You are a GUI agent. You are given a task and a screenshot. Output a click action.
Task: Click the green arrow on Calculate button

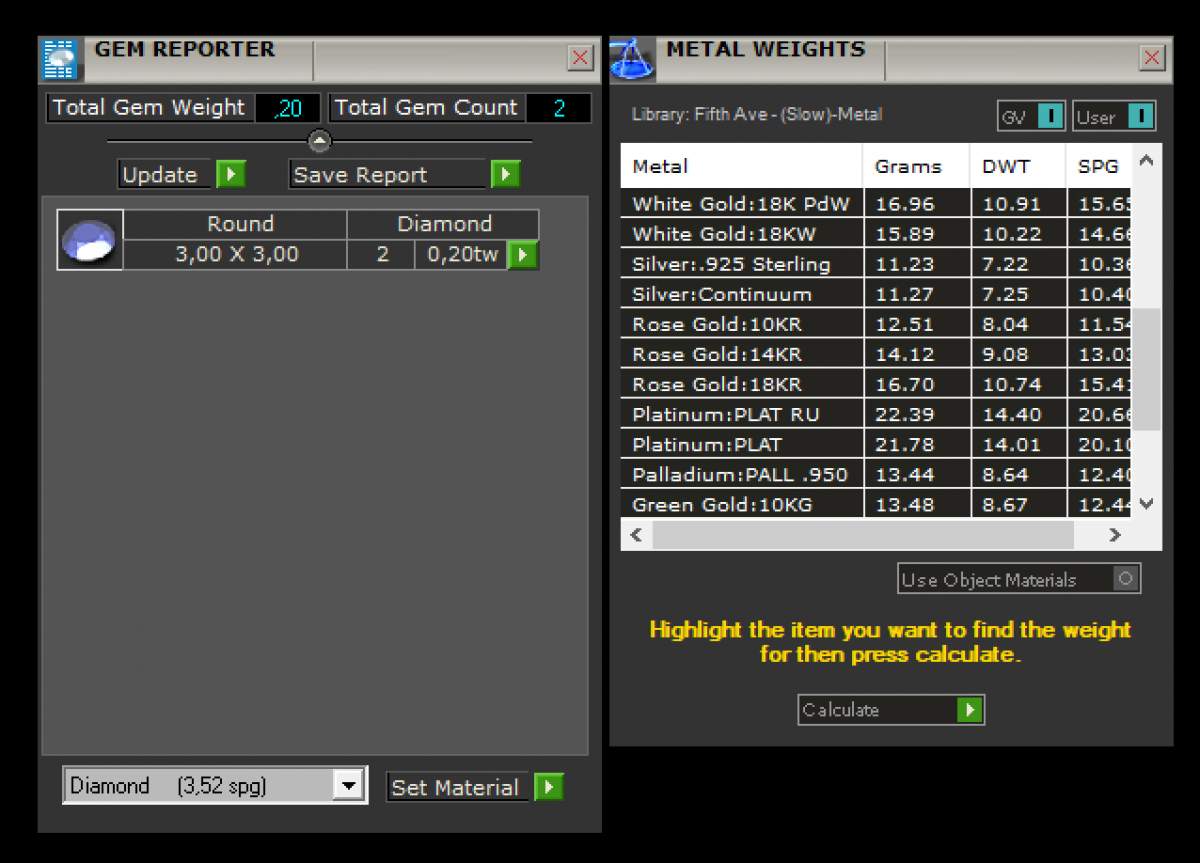(969, 710)
